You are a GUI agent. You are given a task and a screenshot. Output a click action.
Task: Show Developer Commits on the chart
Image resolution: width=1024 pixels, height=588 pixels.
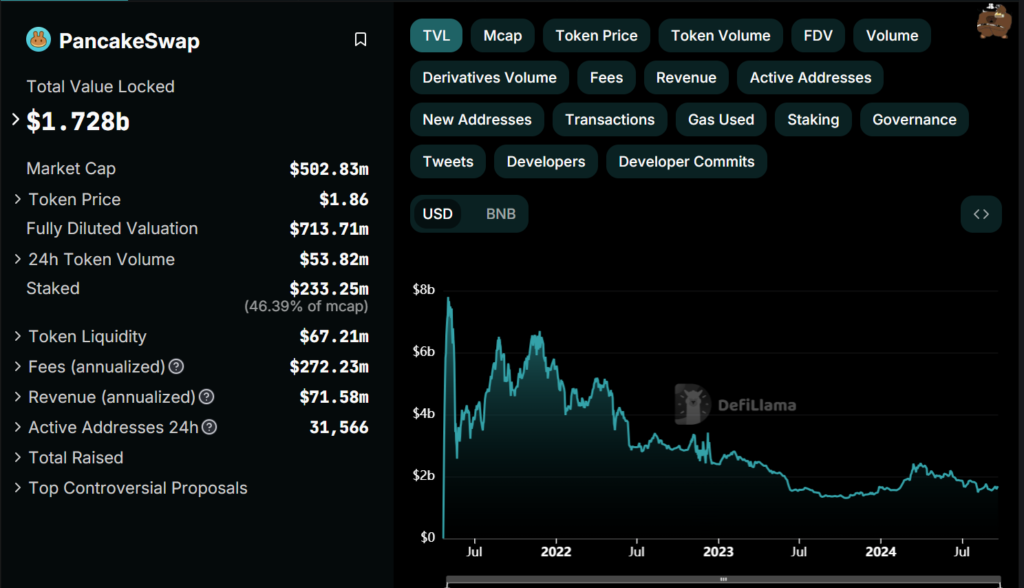tap(686, 161)
